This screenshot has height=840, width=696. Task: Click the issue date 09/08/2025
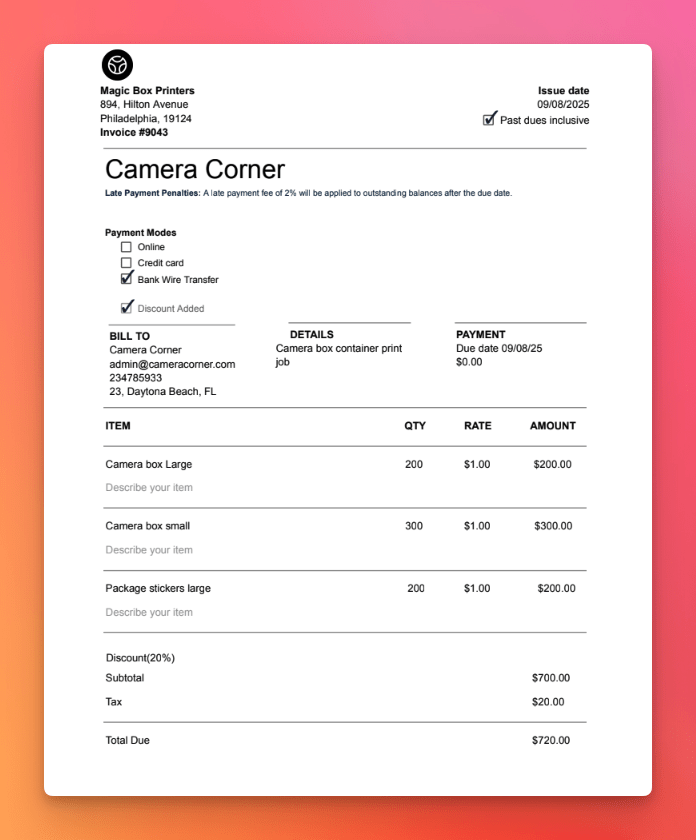(x=563, y=104)
